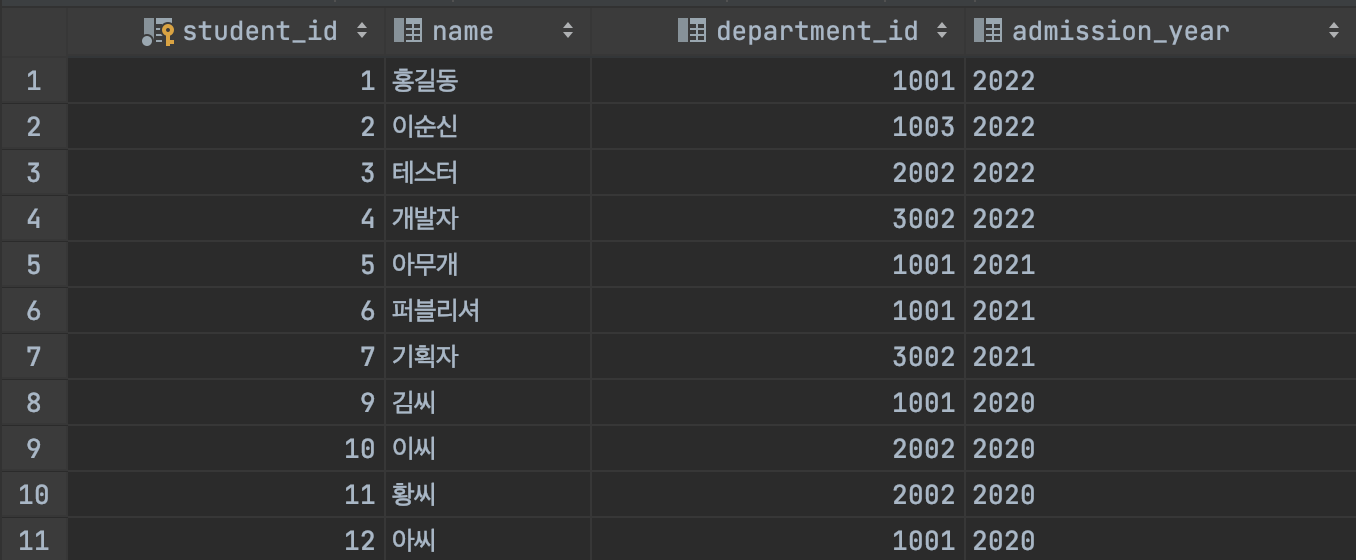Screen dimensions: 1356x560
Task: Click department_id 2002 in 테스터's row
Action: pyautogui.click(x=777, y=173)
